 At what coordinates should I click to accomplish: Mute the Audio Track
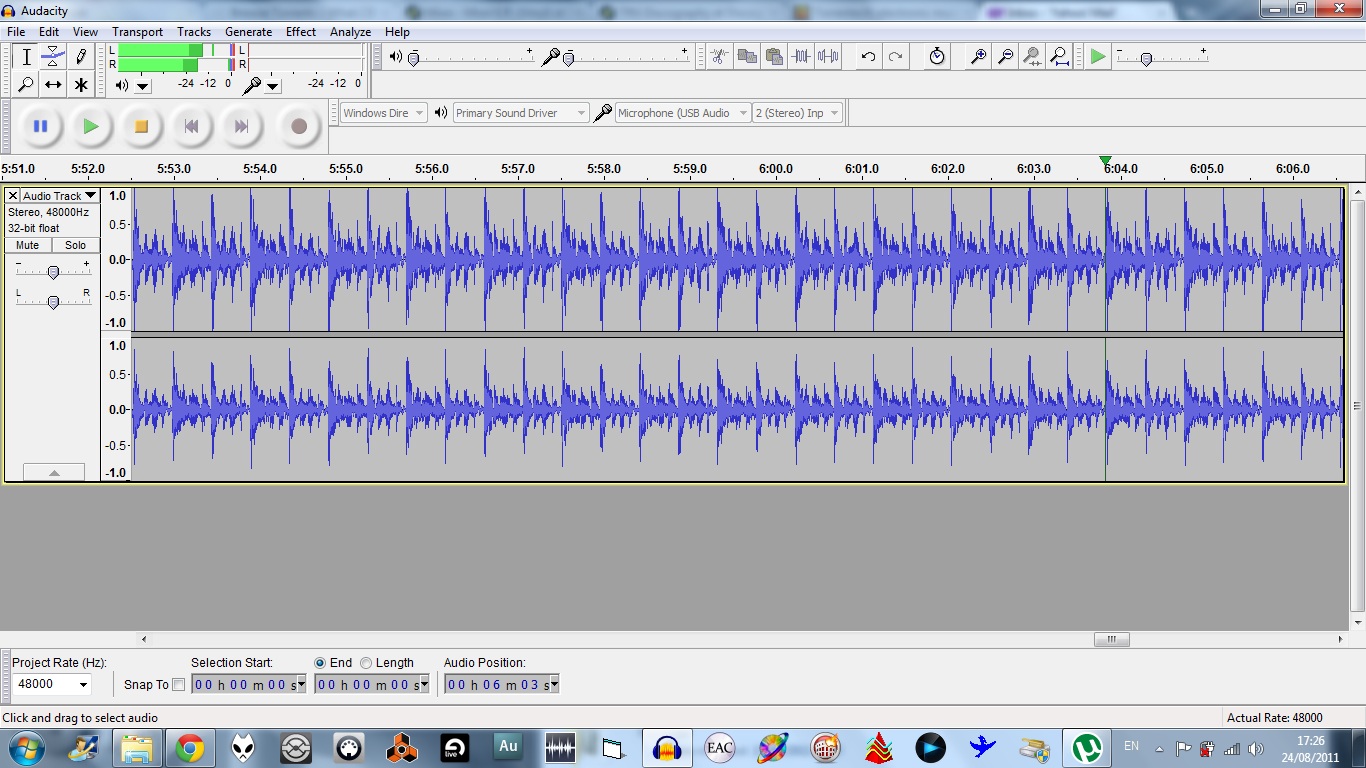(28, 245)
